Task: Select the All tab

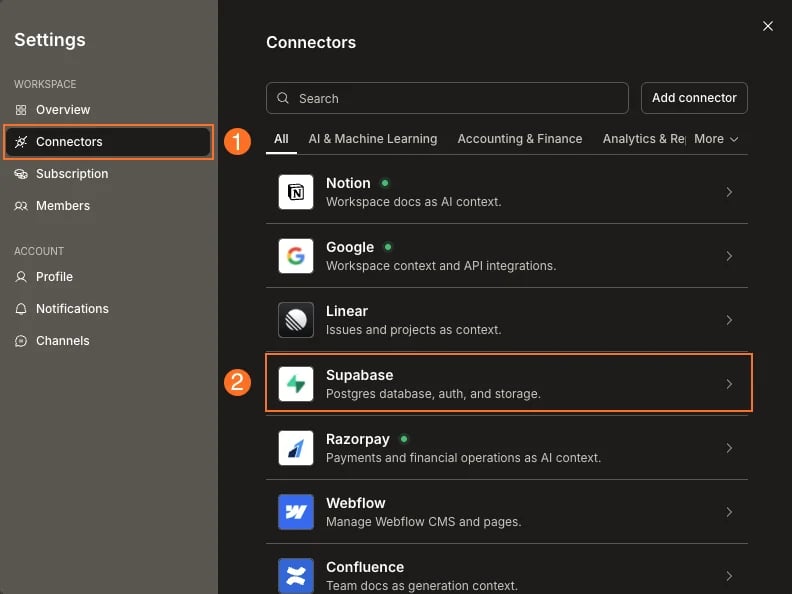Action: tap(281, 139)
